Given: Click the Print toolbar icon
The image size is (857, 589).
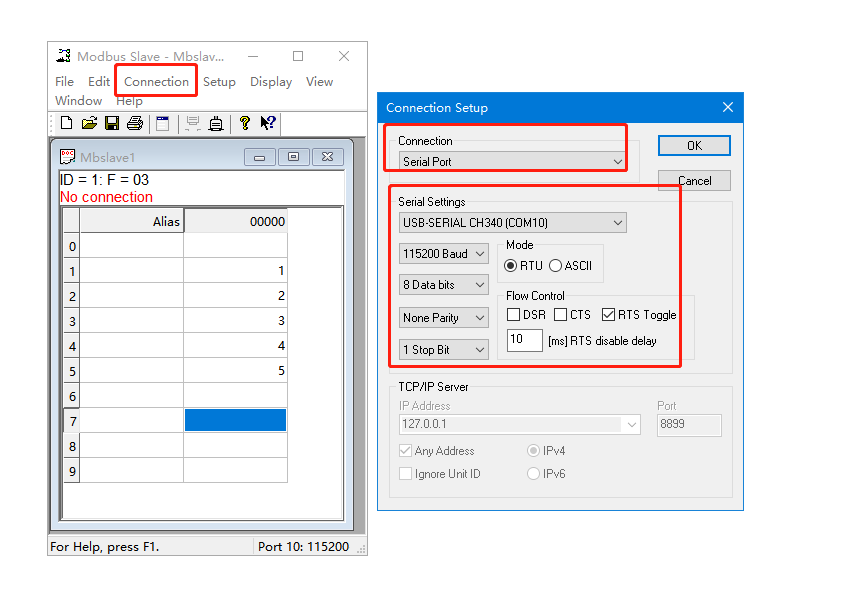Looking at the screenshot, I should click(134, 123).
